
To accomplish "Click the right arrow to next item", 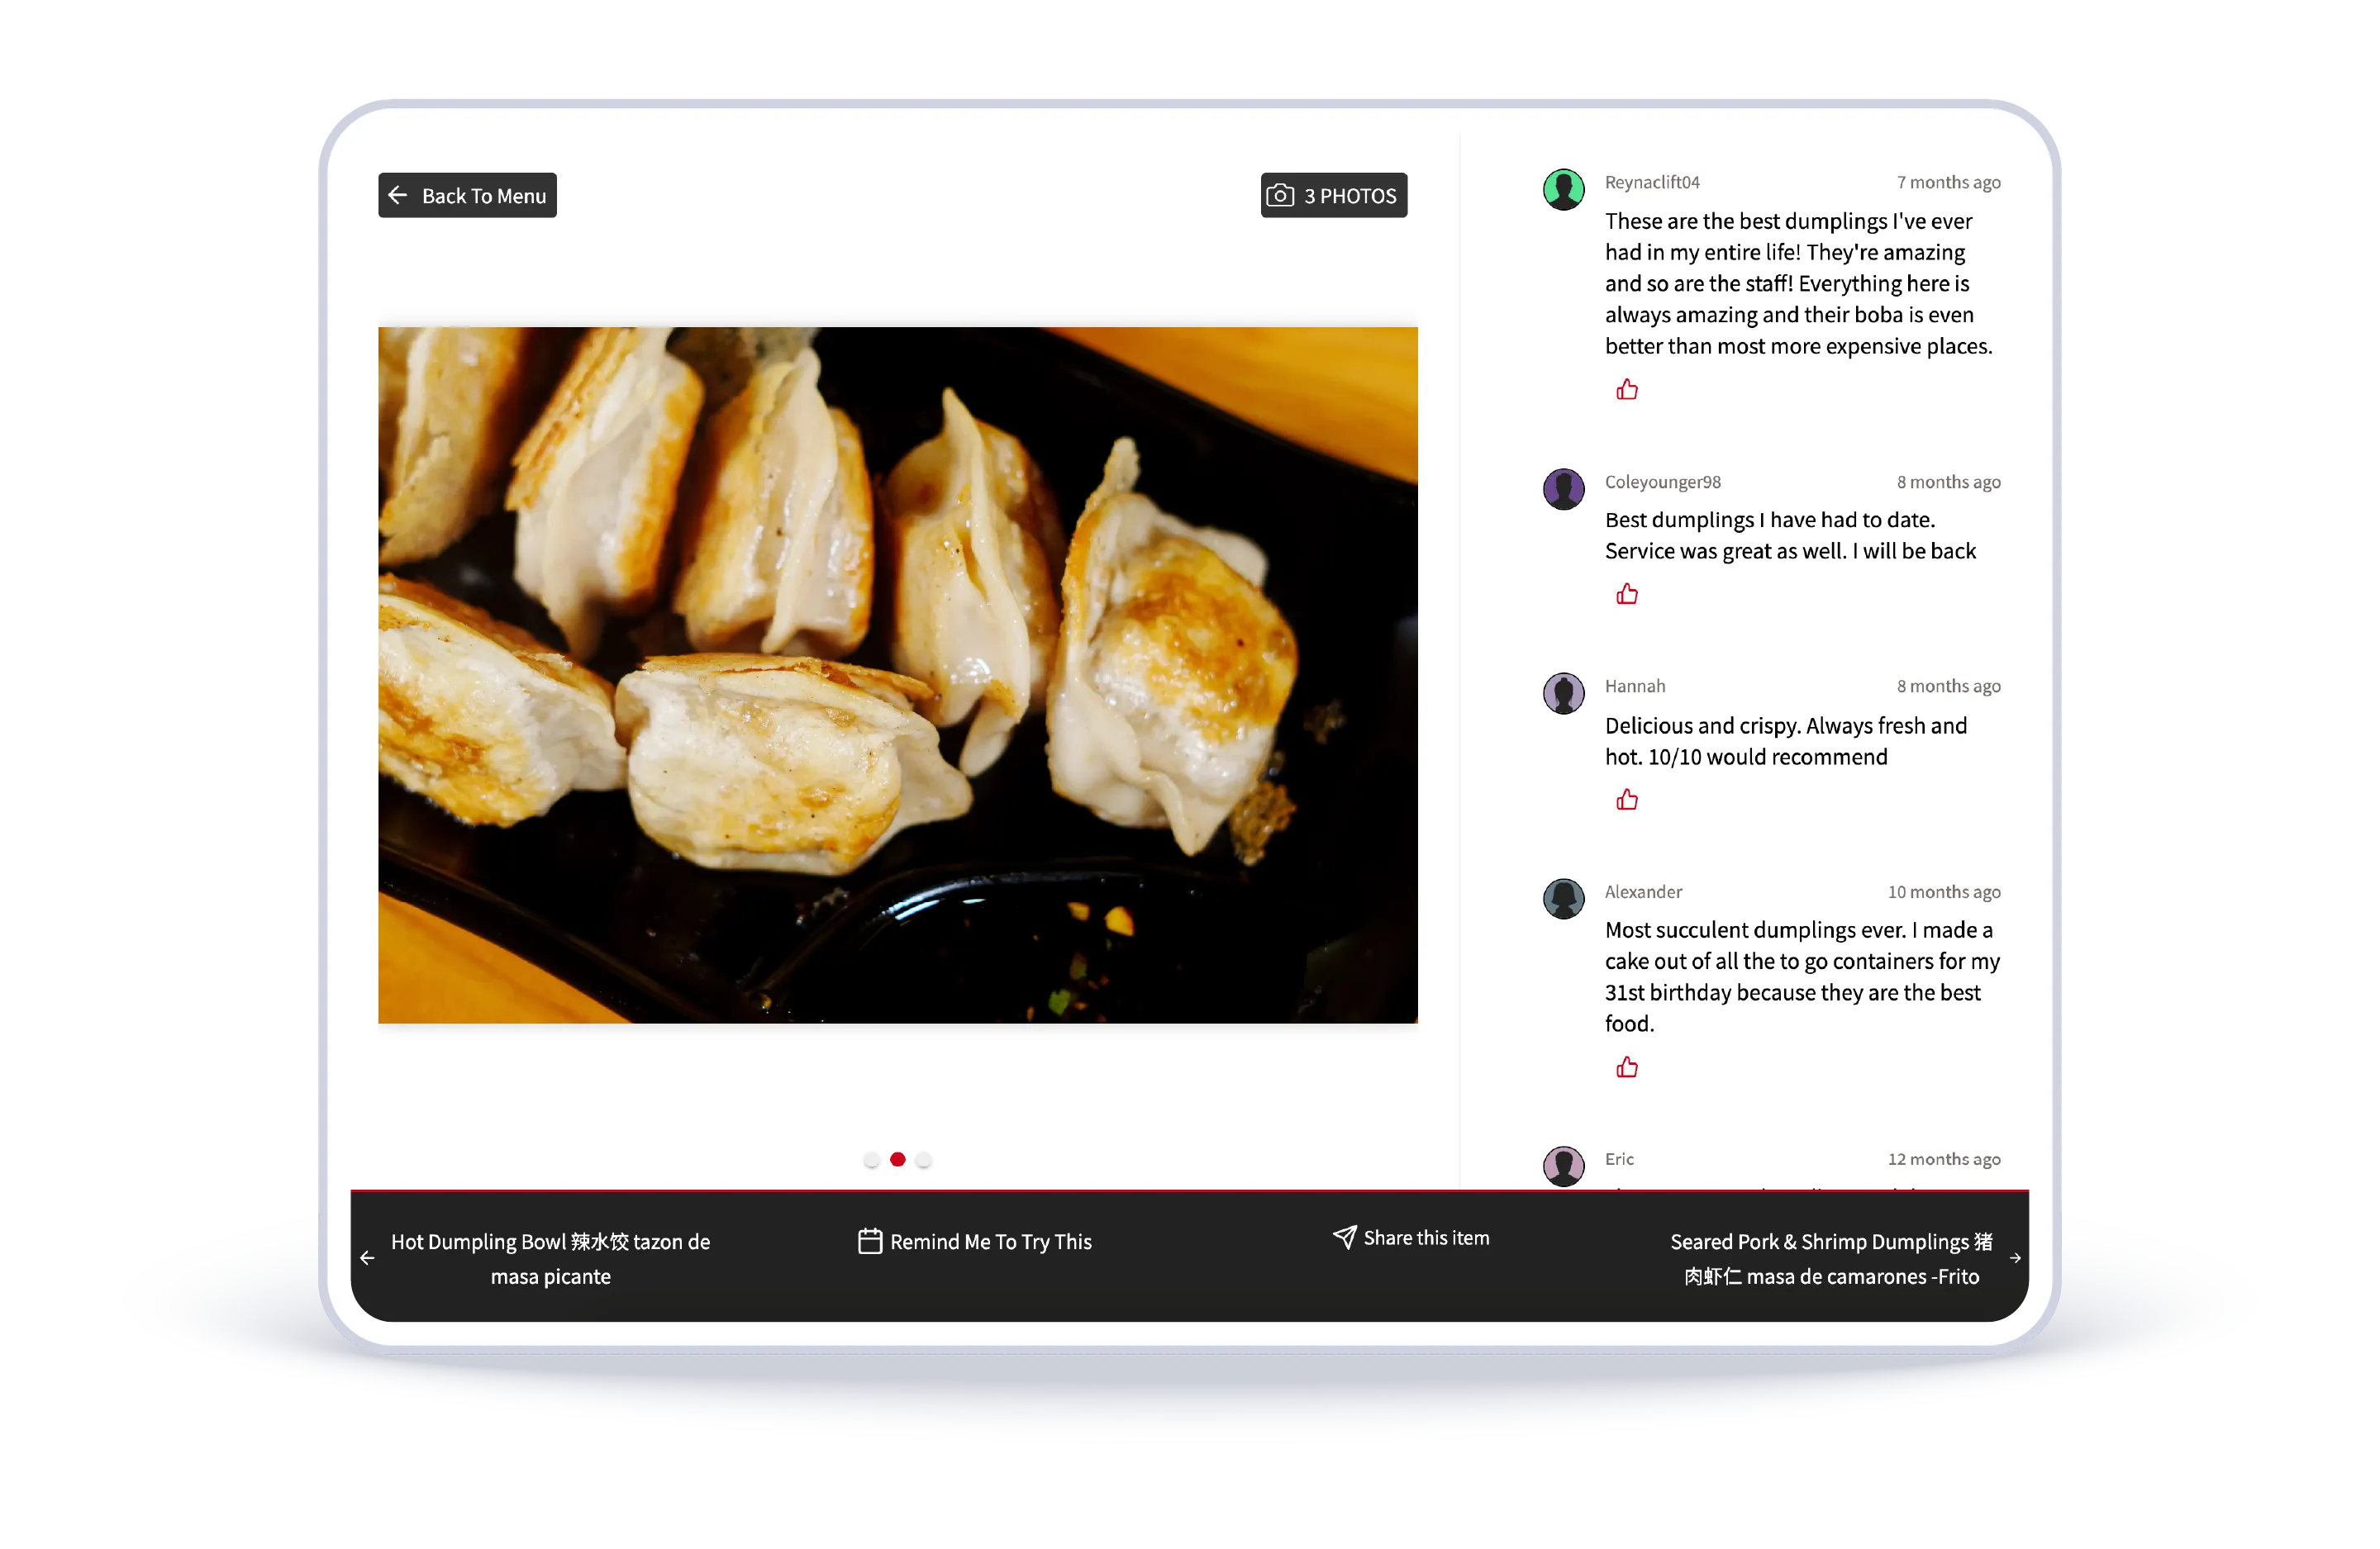I will pos(2015,1258).
